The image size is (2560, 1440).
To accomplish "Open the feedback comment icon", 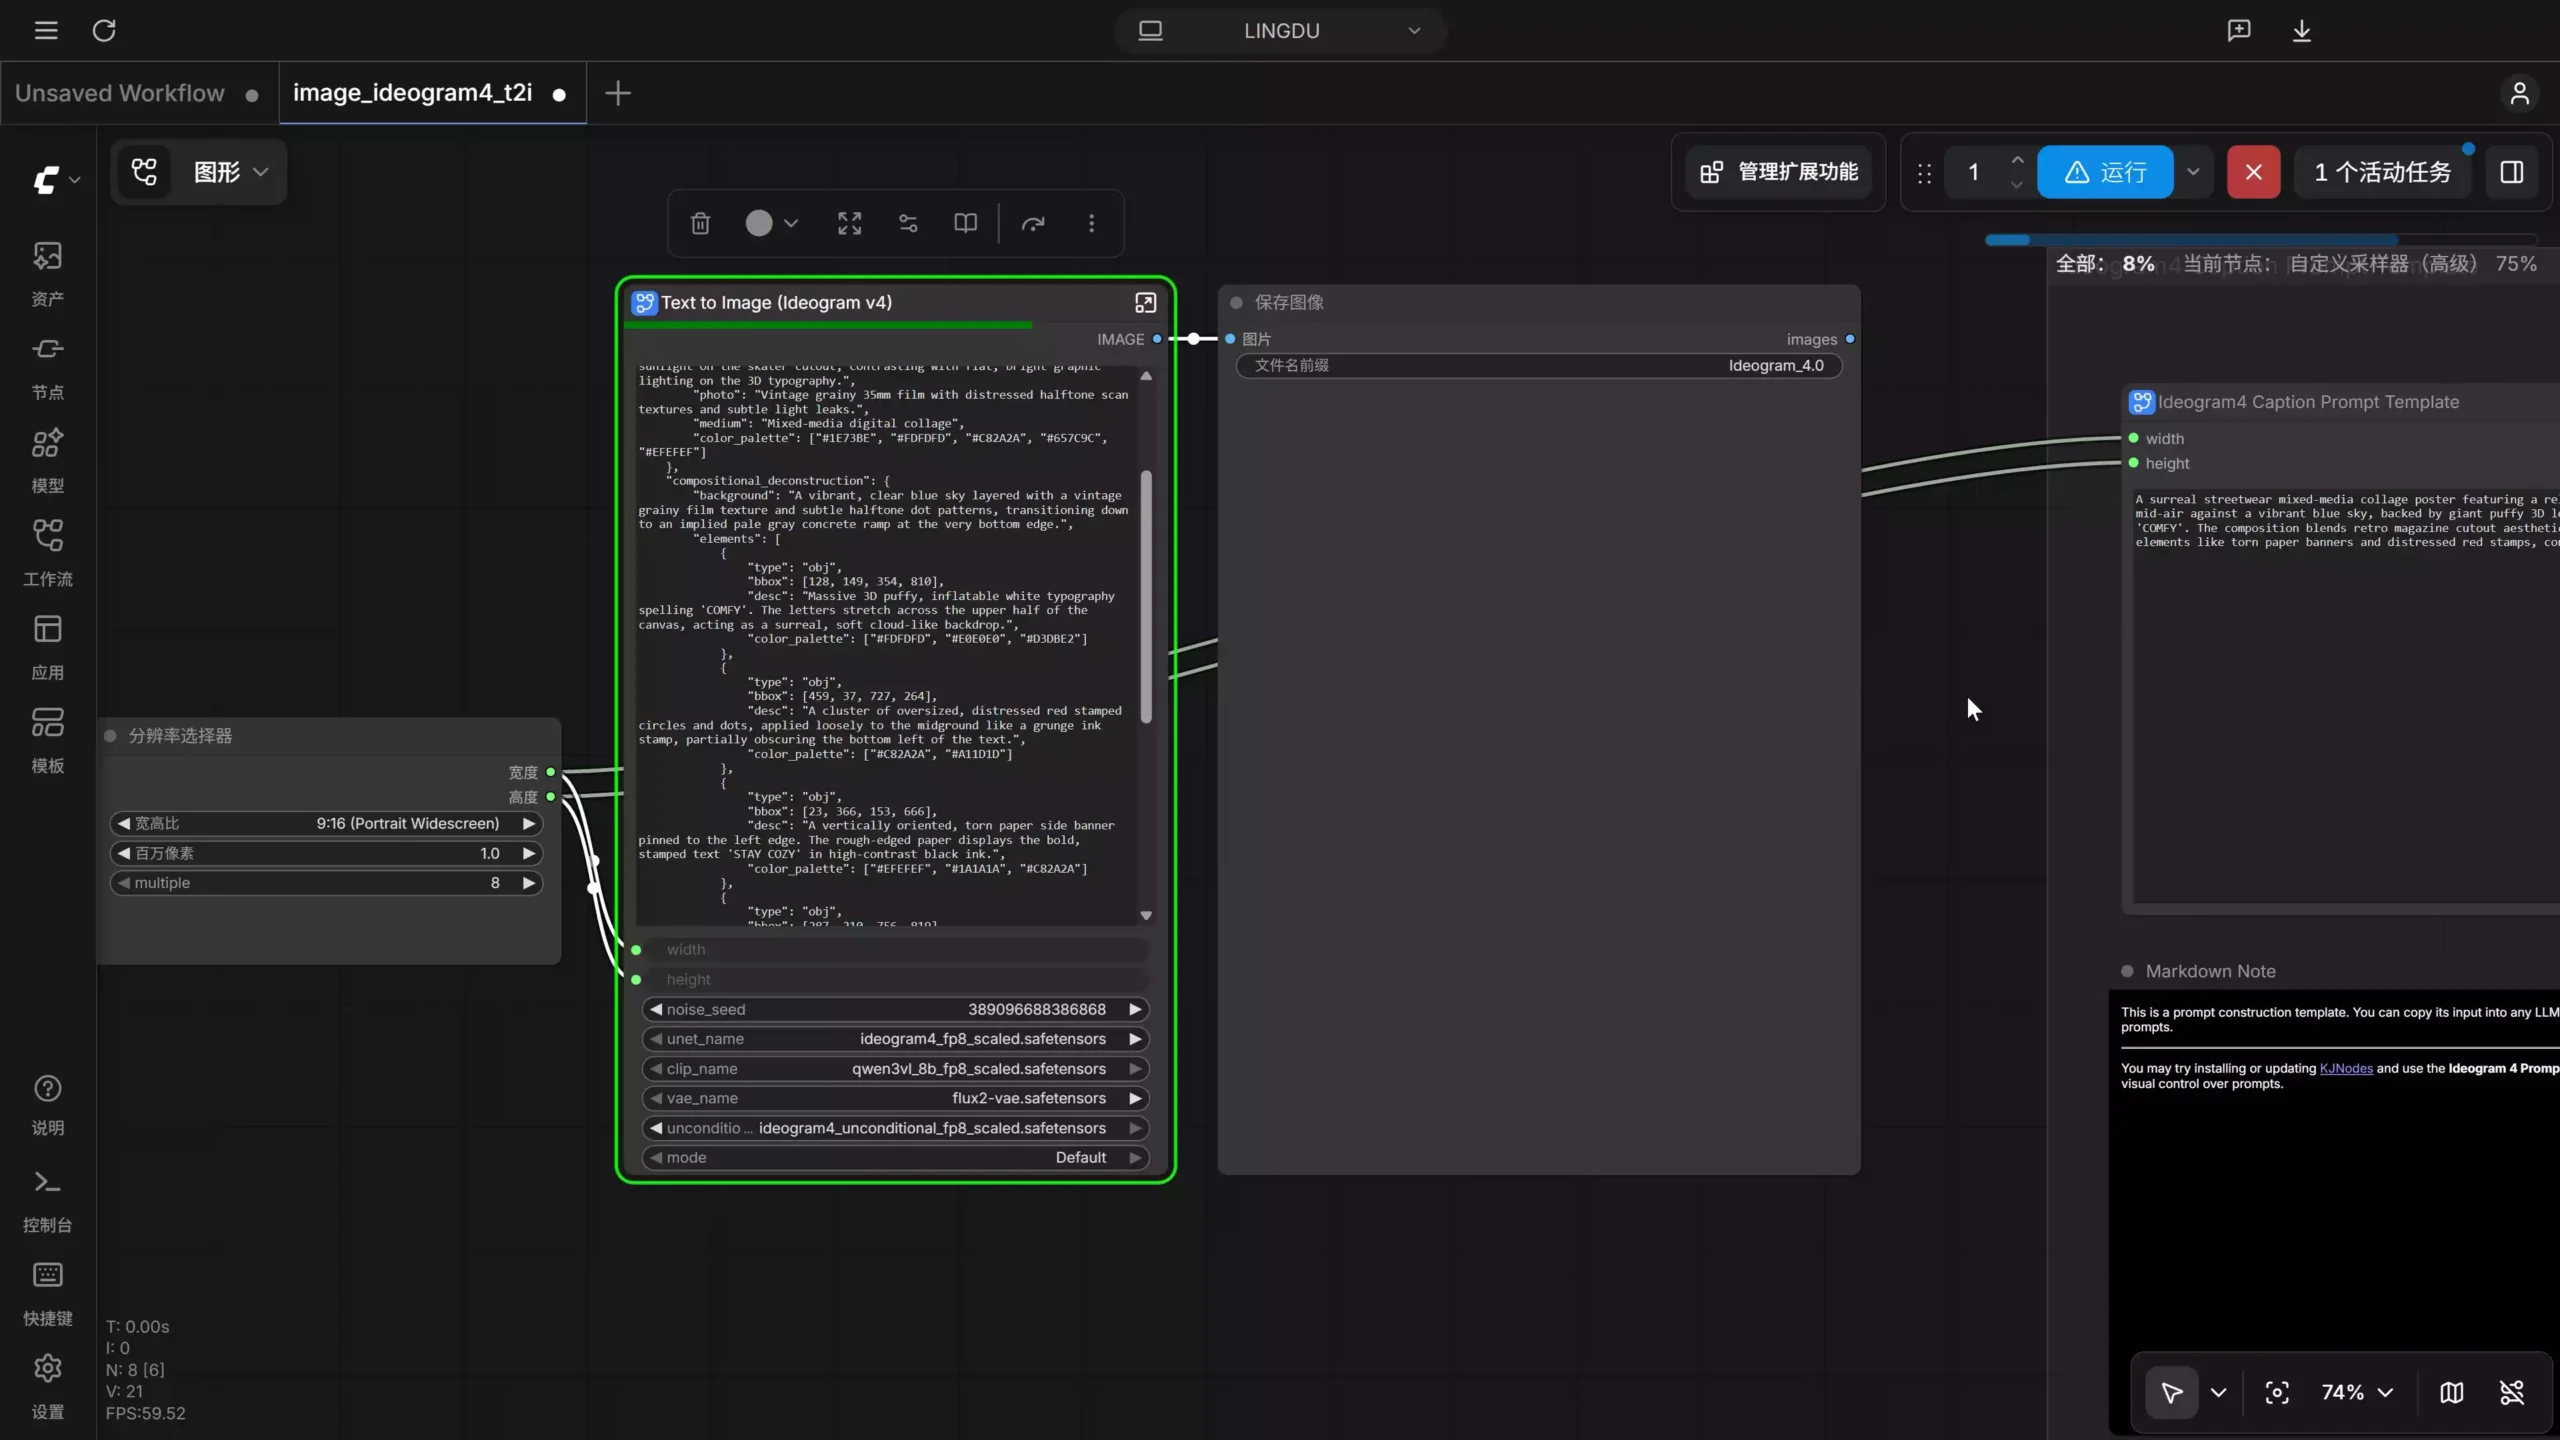I will pos(2239,30).
